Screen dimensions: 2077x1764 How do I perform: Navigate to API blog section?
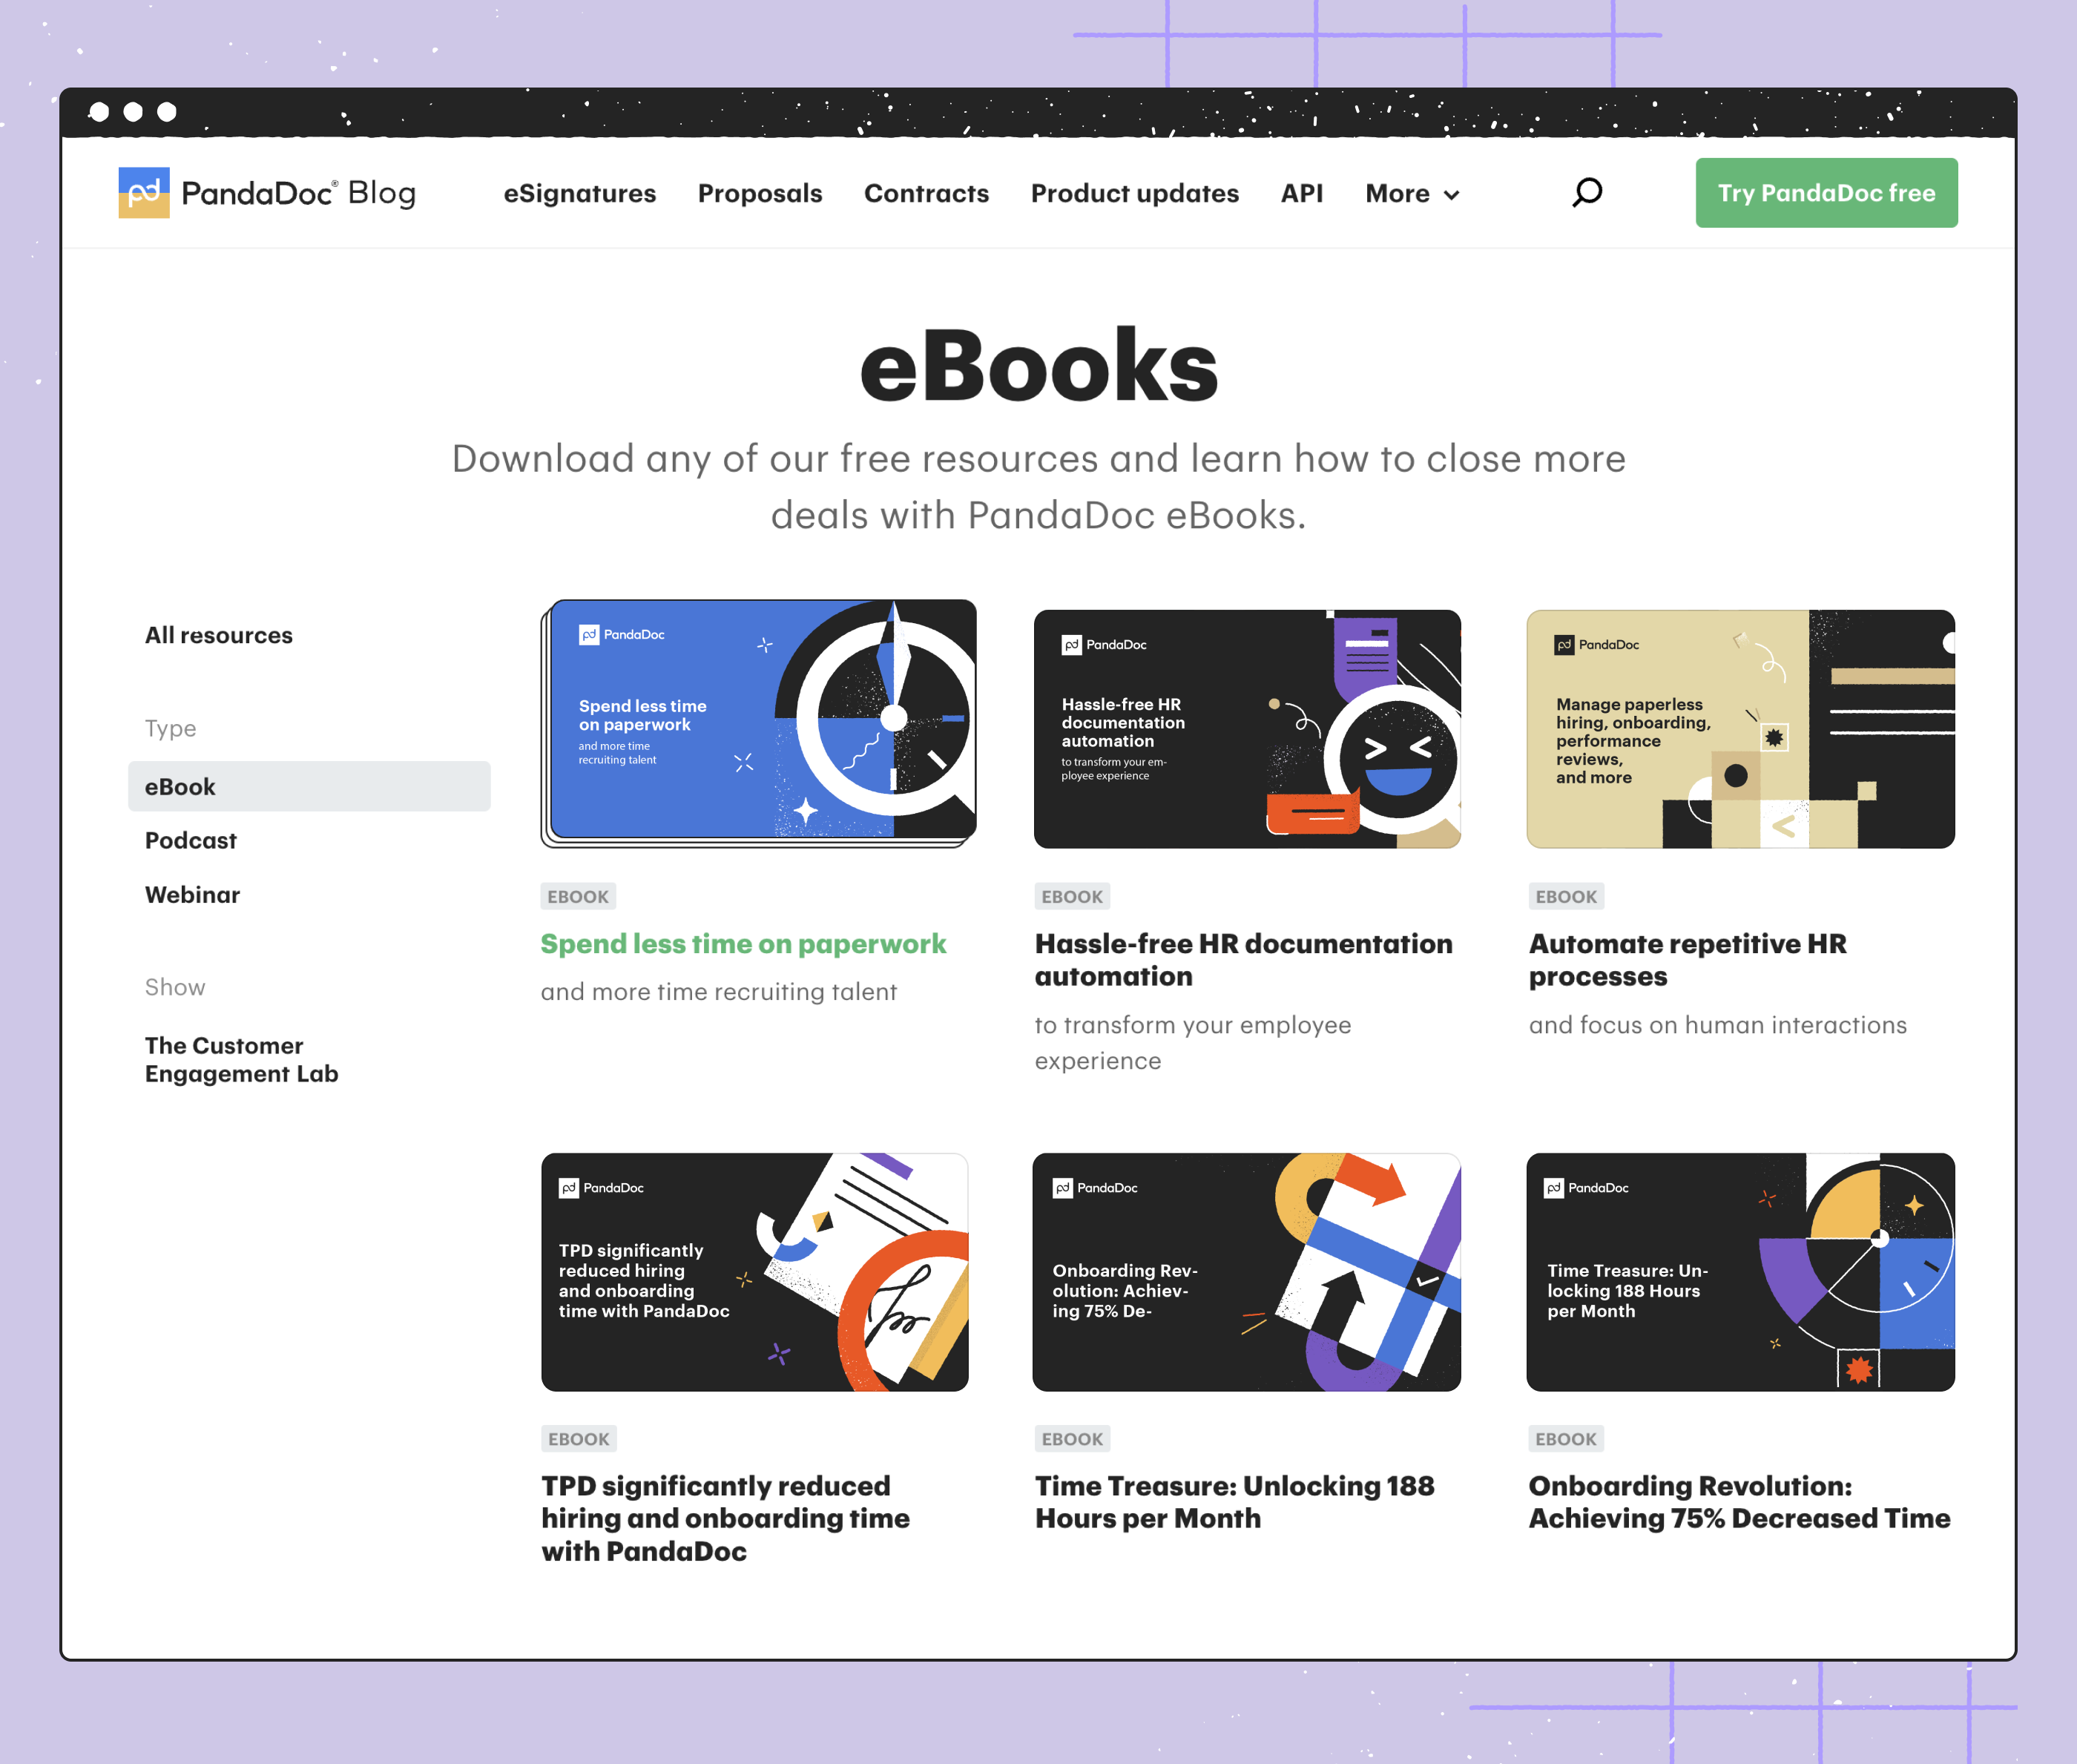1301,193
